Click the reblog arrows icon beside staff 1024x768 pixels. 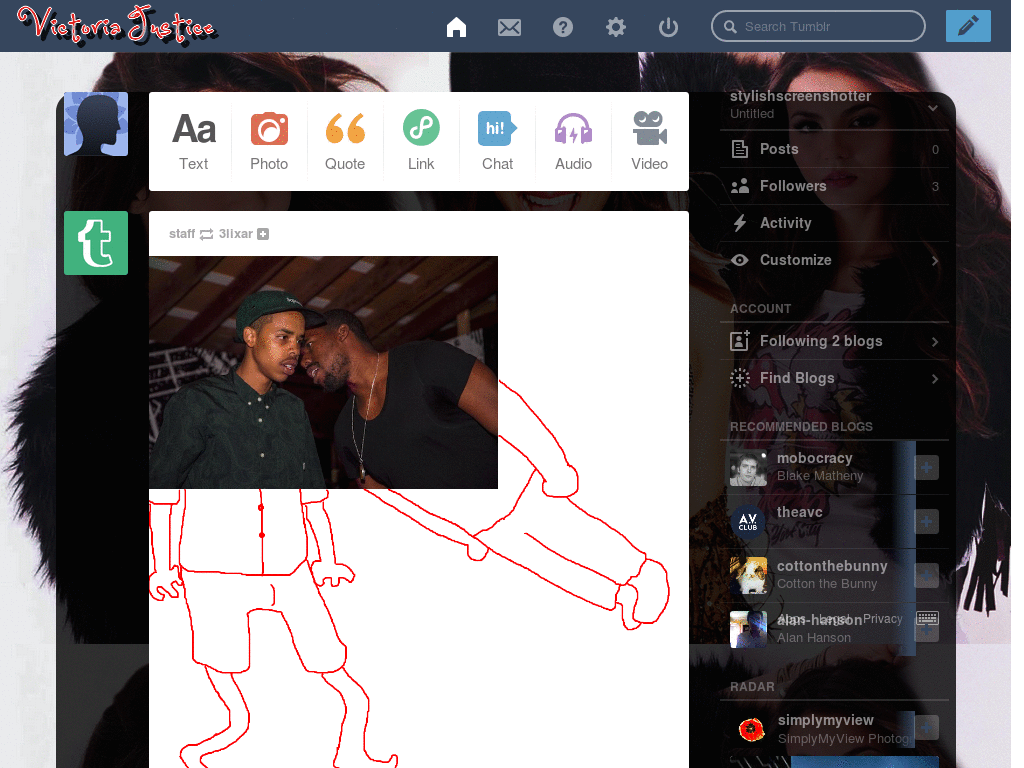click(x=206, y=234)
